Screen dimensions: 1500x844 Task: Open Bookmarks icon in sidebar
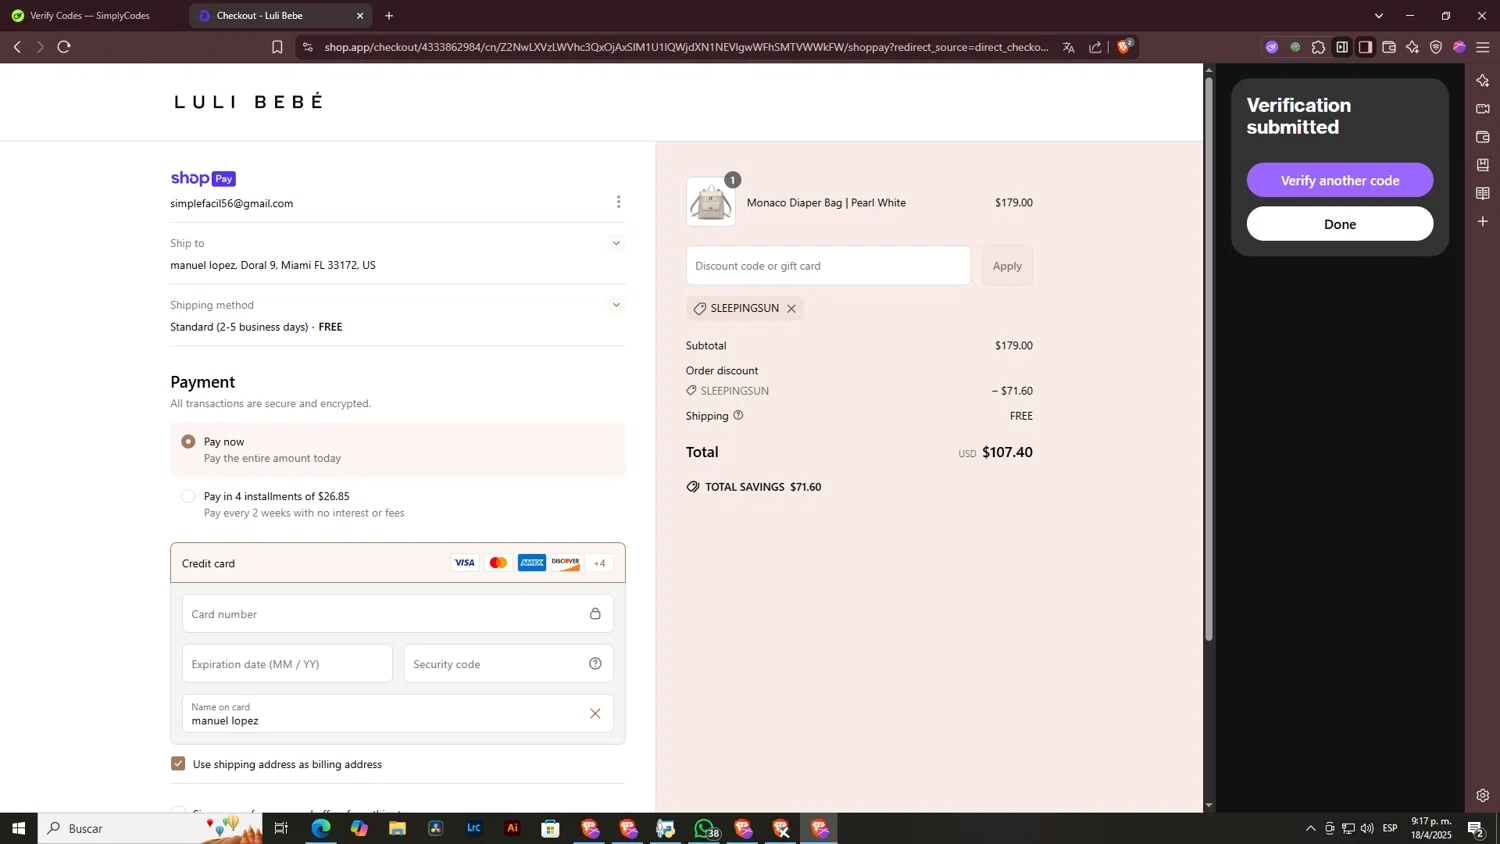pyautogui.click(x=1483, y=164)
